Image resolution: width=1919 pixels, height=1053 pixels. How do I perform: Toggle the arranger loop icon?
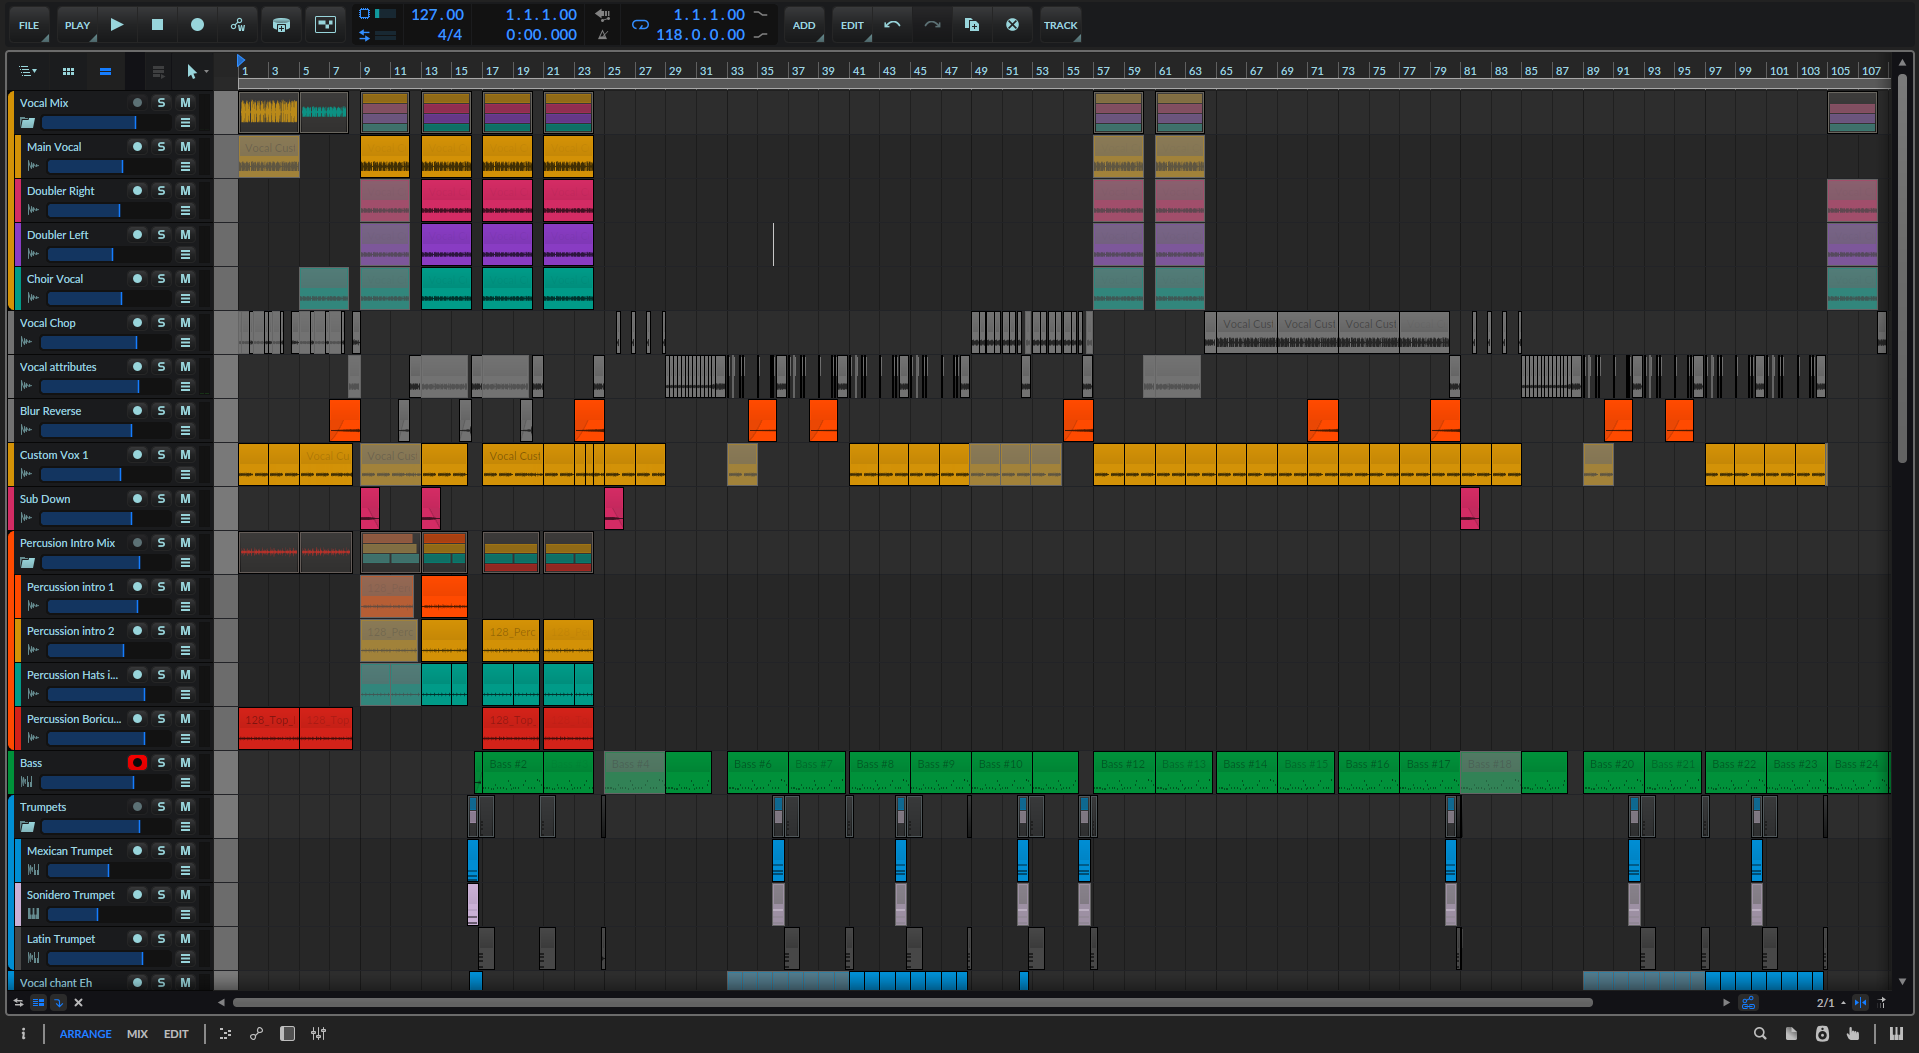[x=640, y=25]
